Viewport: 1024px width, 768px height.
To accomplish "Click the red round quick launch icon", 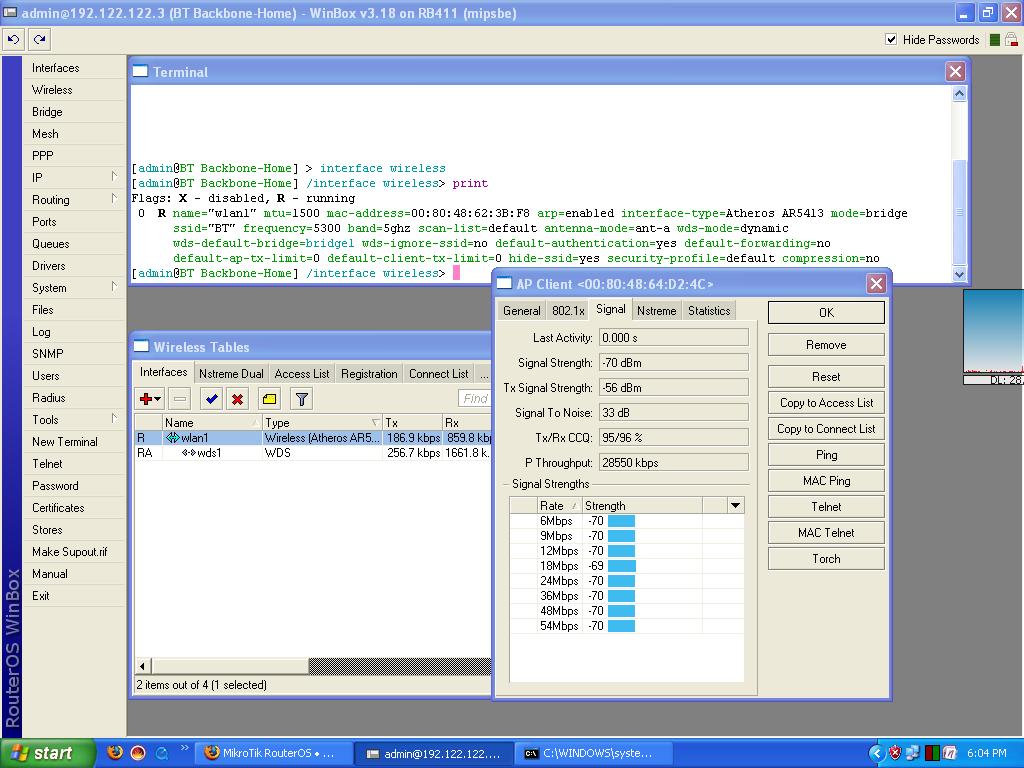I will tap(138, 753).
